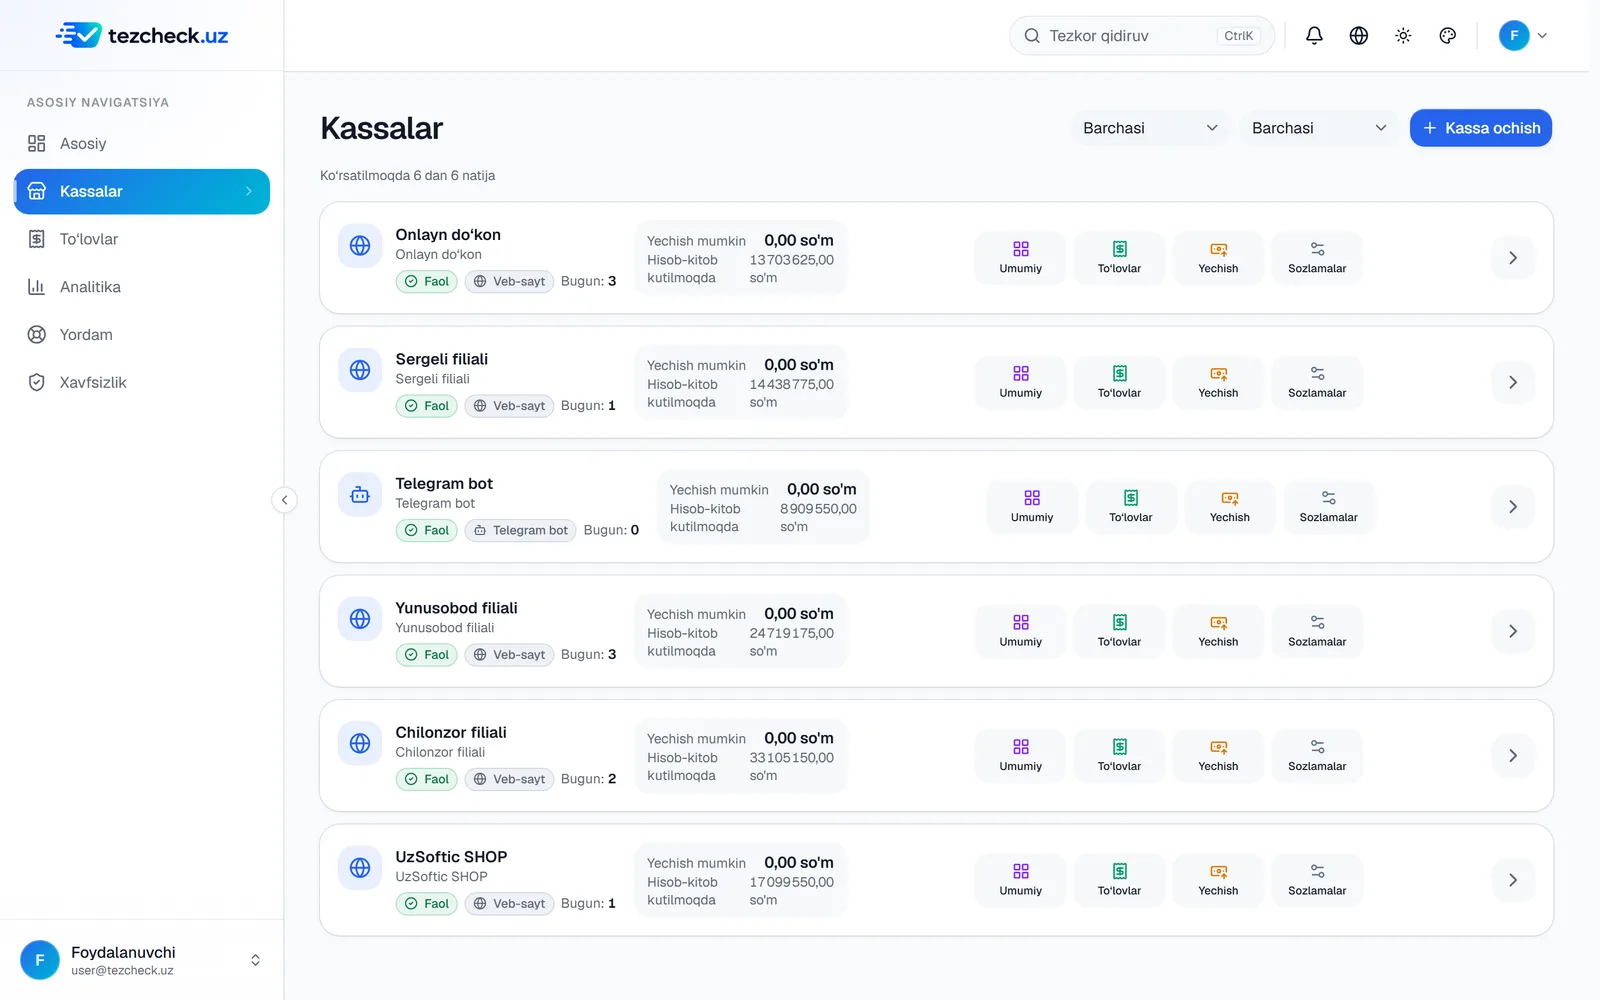Open To'lovlar sidebar item
This screenshot has width=1600, height=1000.
(x=142, y=239)
